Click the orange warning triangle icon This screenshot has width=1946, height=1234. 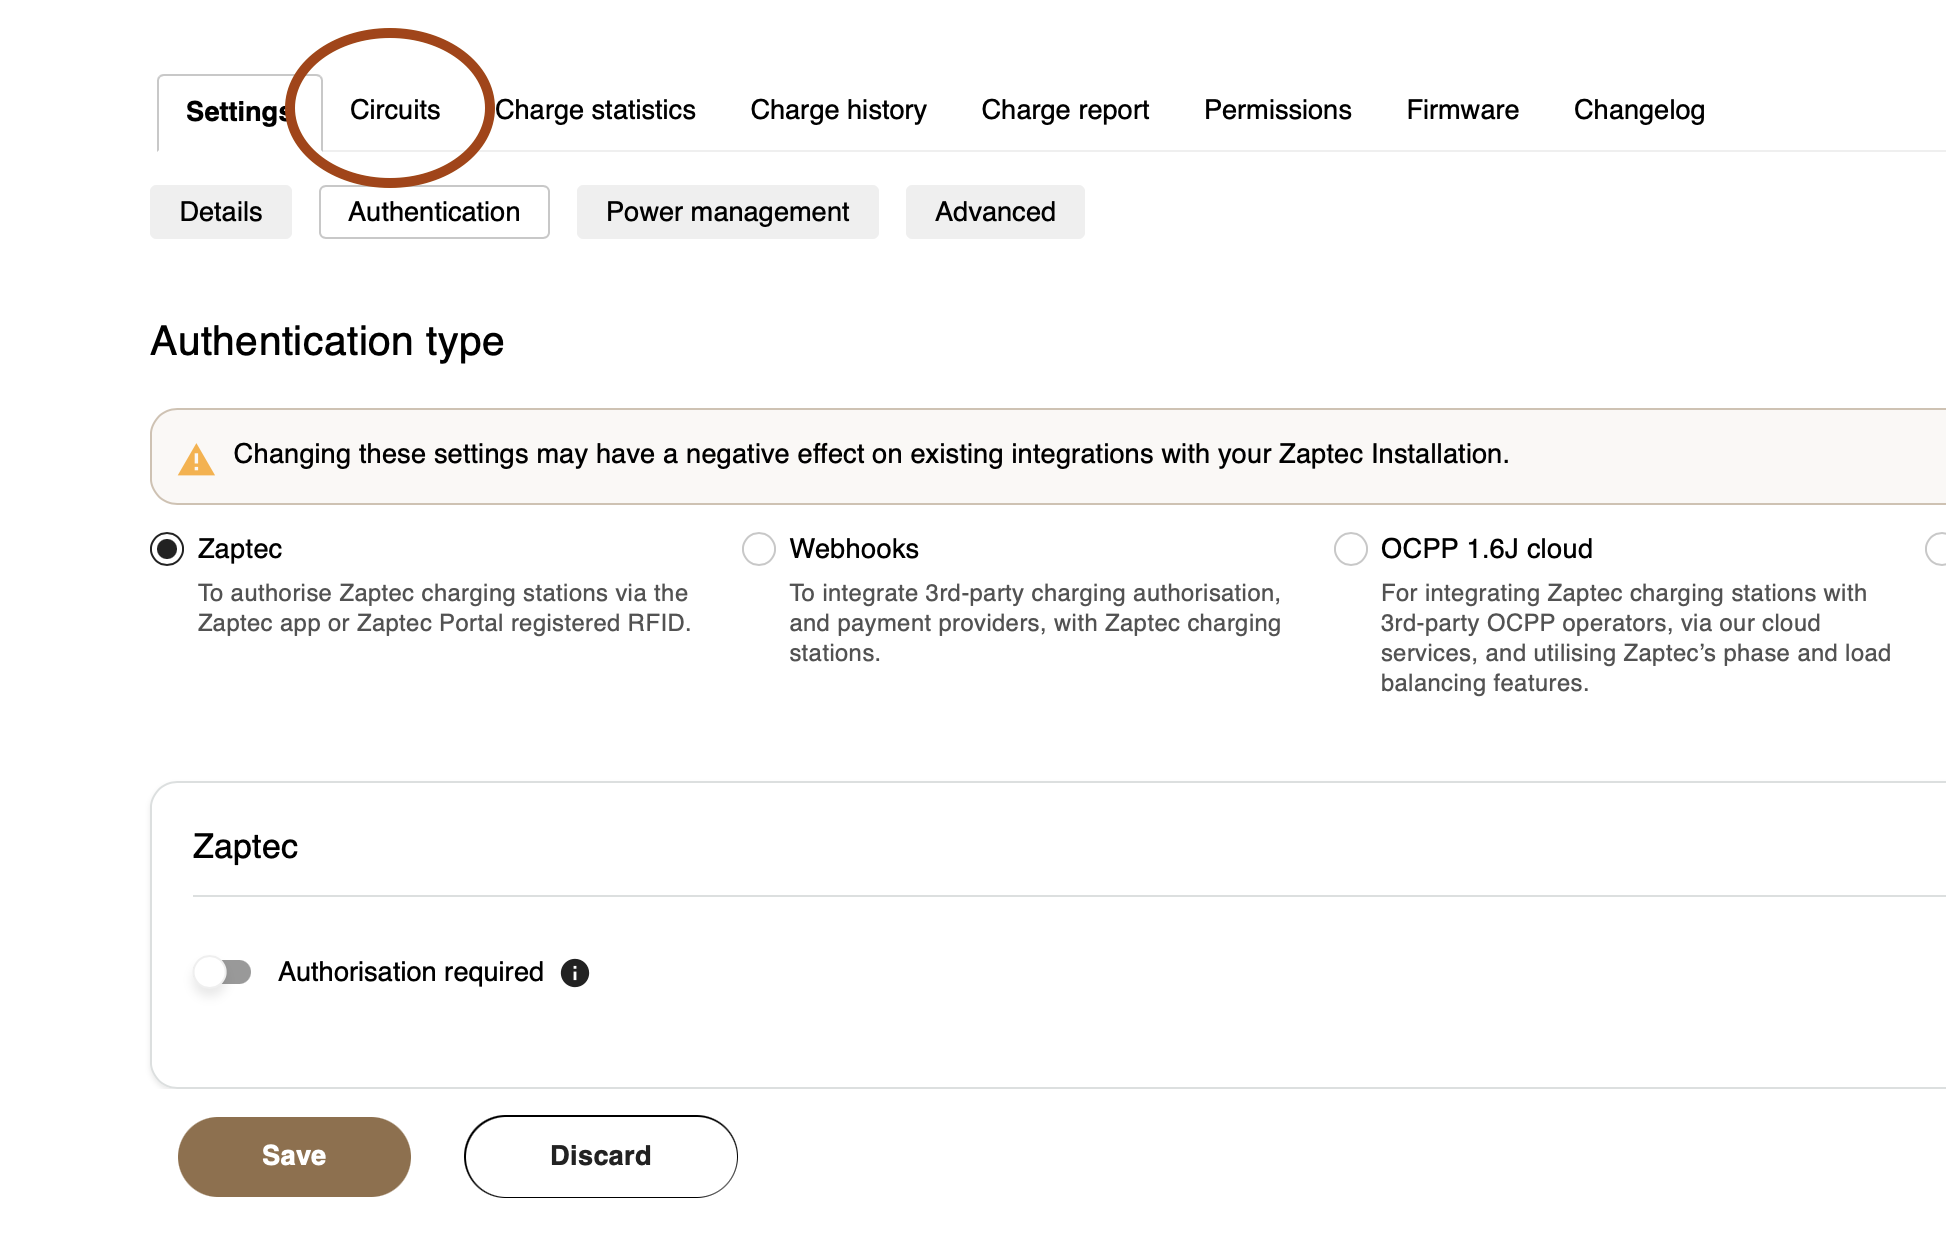196,459
